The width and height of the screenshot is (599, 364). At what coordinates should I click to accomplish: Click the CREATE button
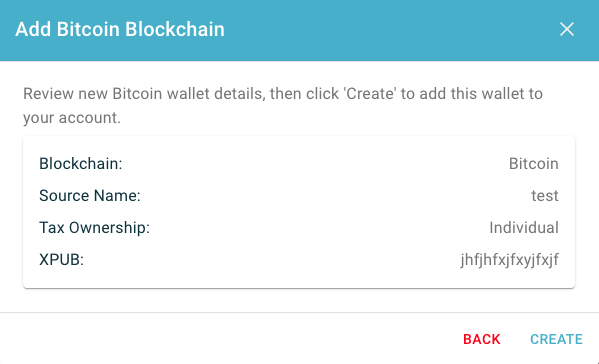(x=556, y=339)
